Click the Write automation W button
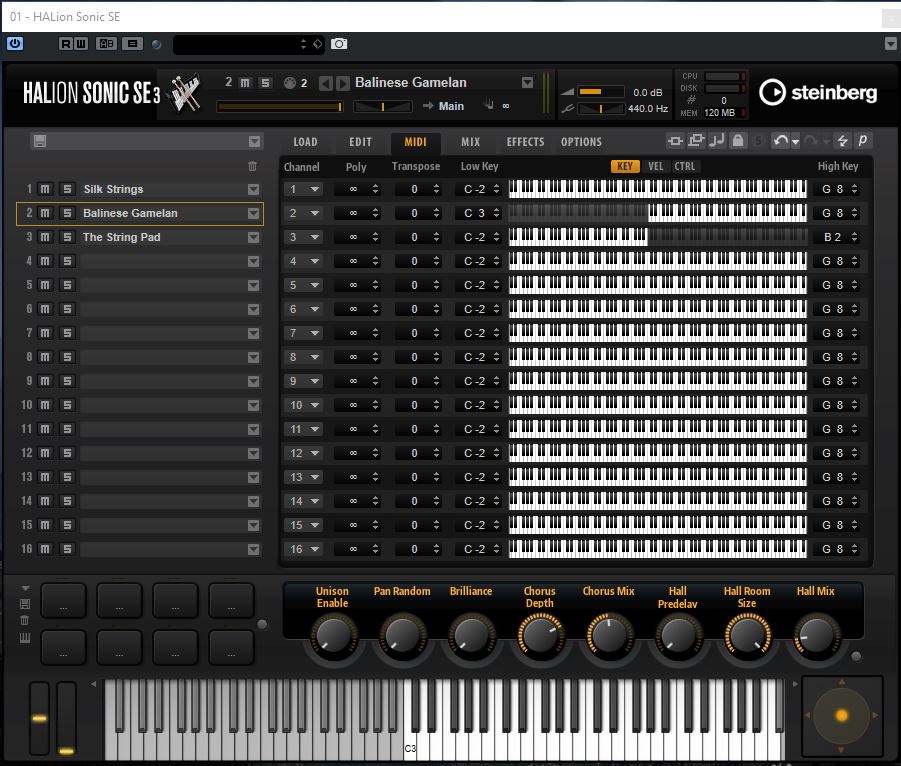901x766 pixels. coord(81,44)
